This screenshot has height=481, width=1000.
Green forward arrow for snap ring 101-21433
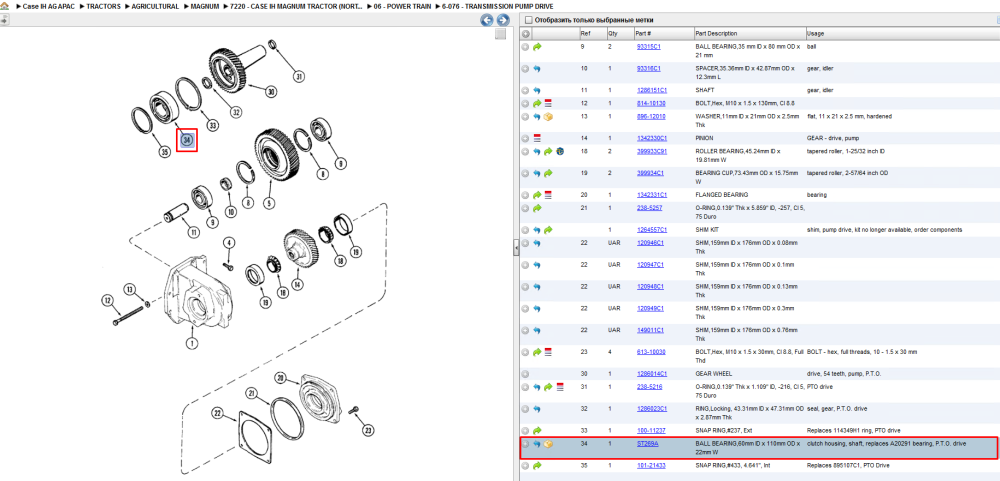tap(537, 466)
